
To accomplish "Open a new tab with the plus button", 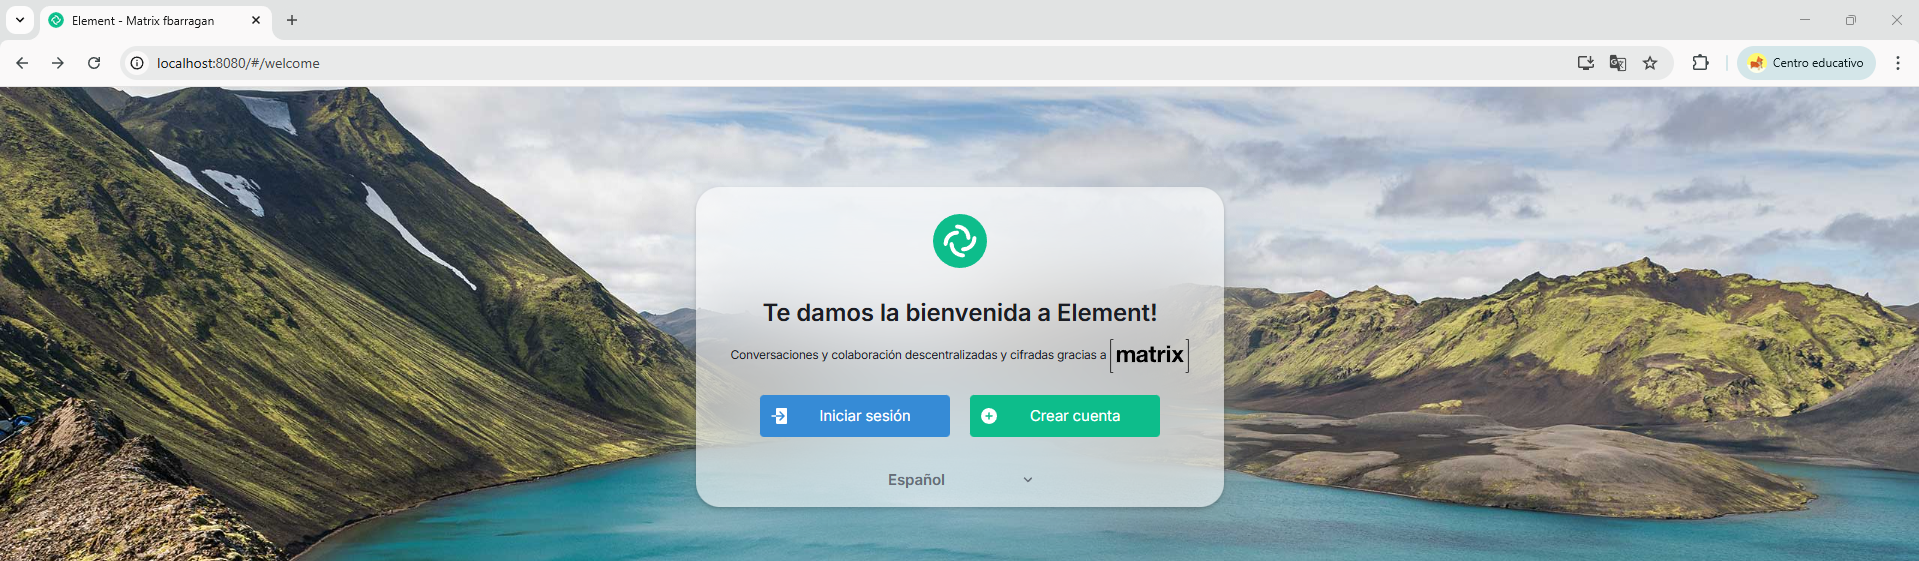I will 292,20.
